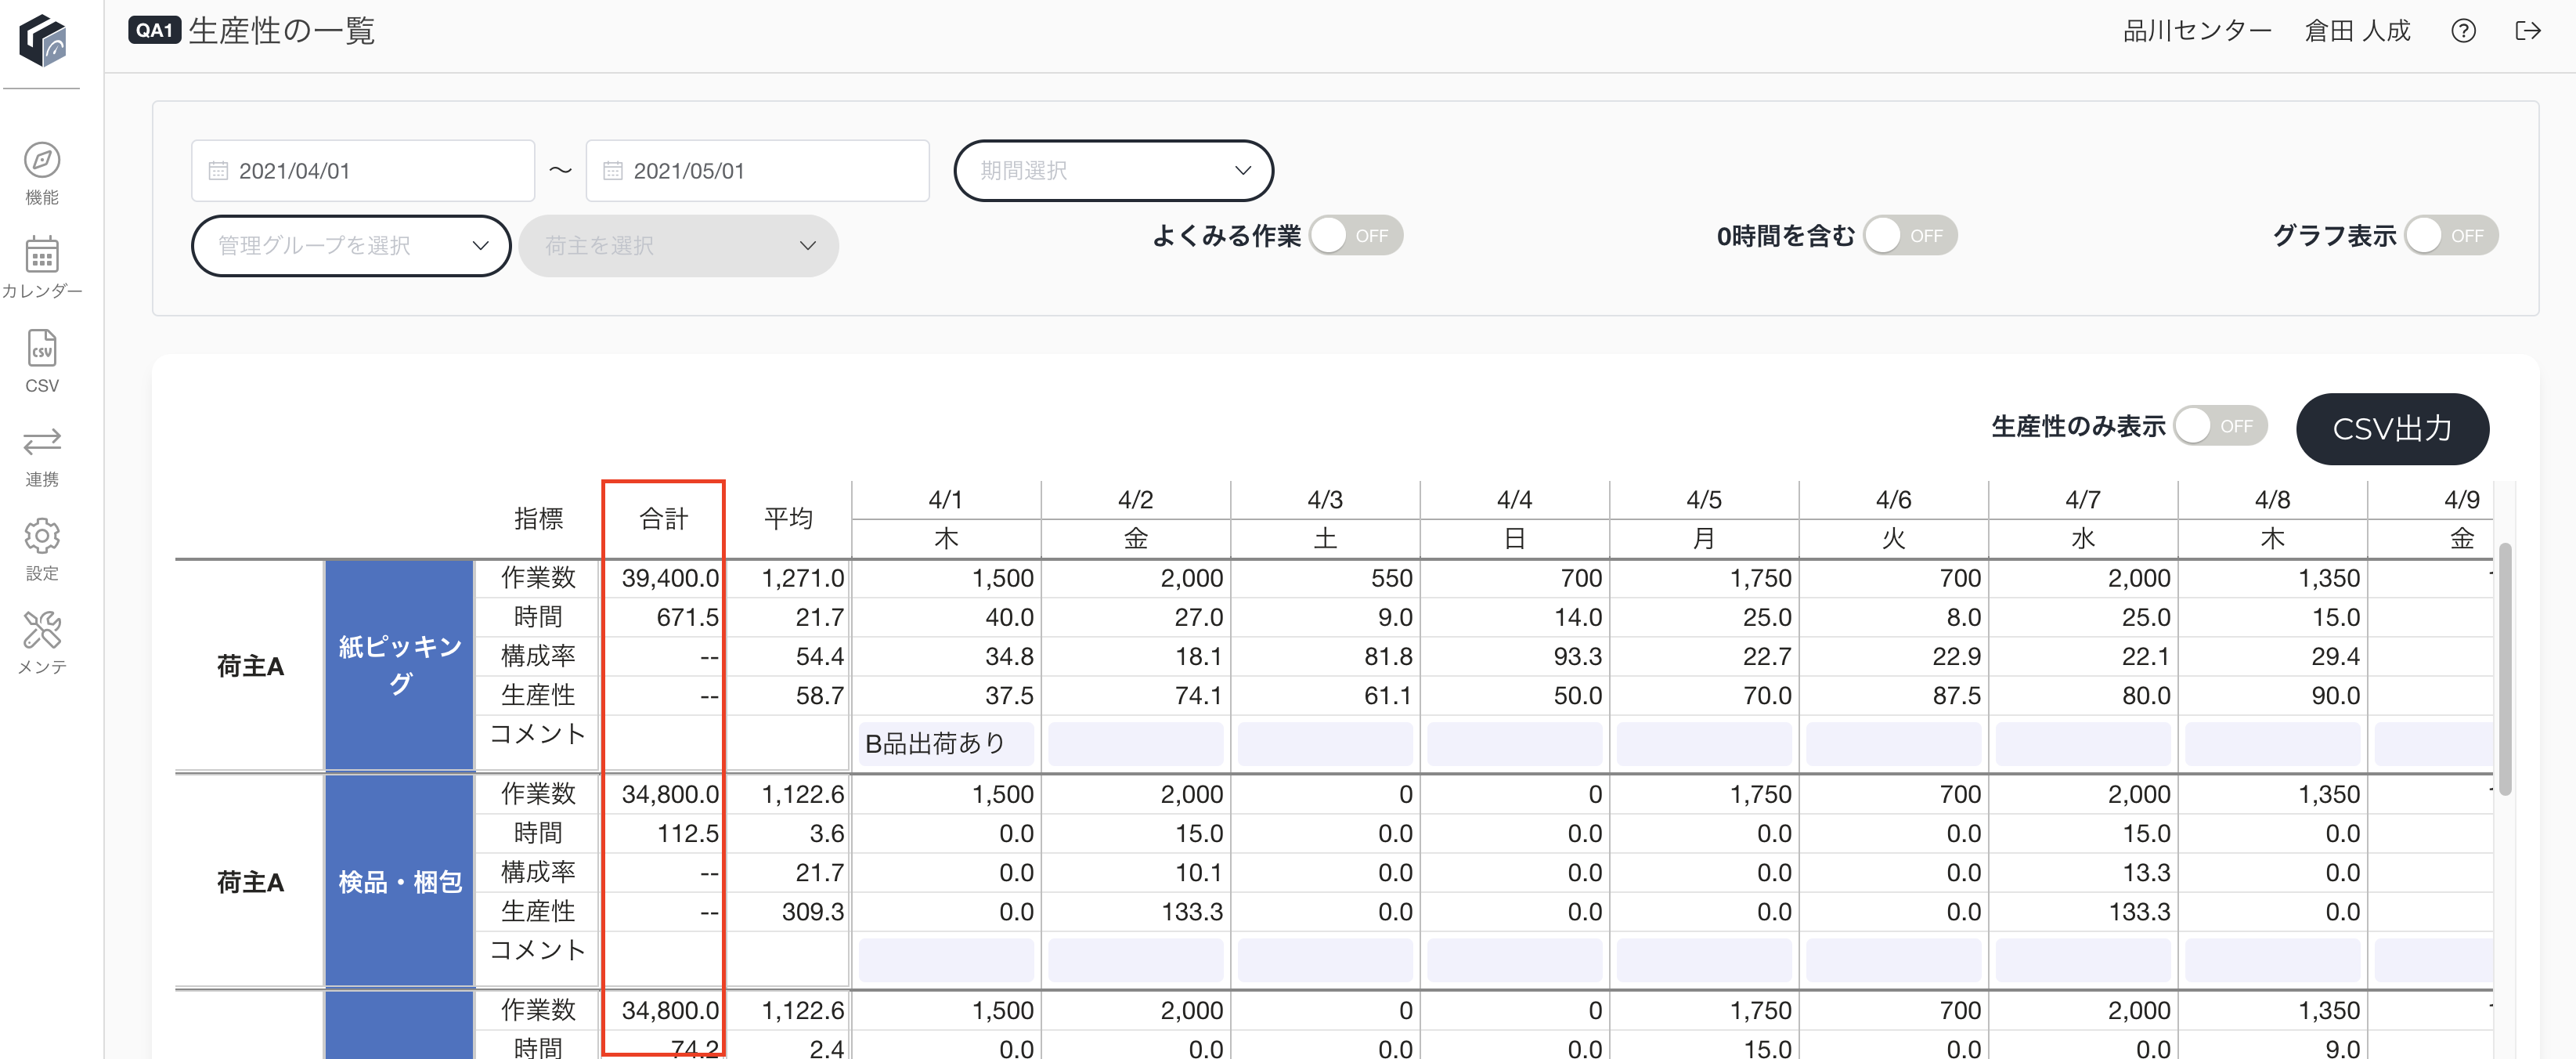Click calendar icon in end date field
This screenshot has height=1059, width=2576.
coord(612,171)
